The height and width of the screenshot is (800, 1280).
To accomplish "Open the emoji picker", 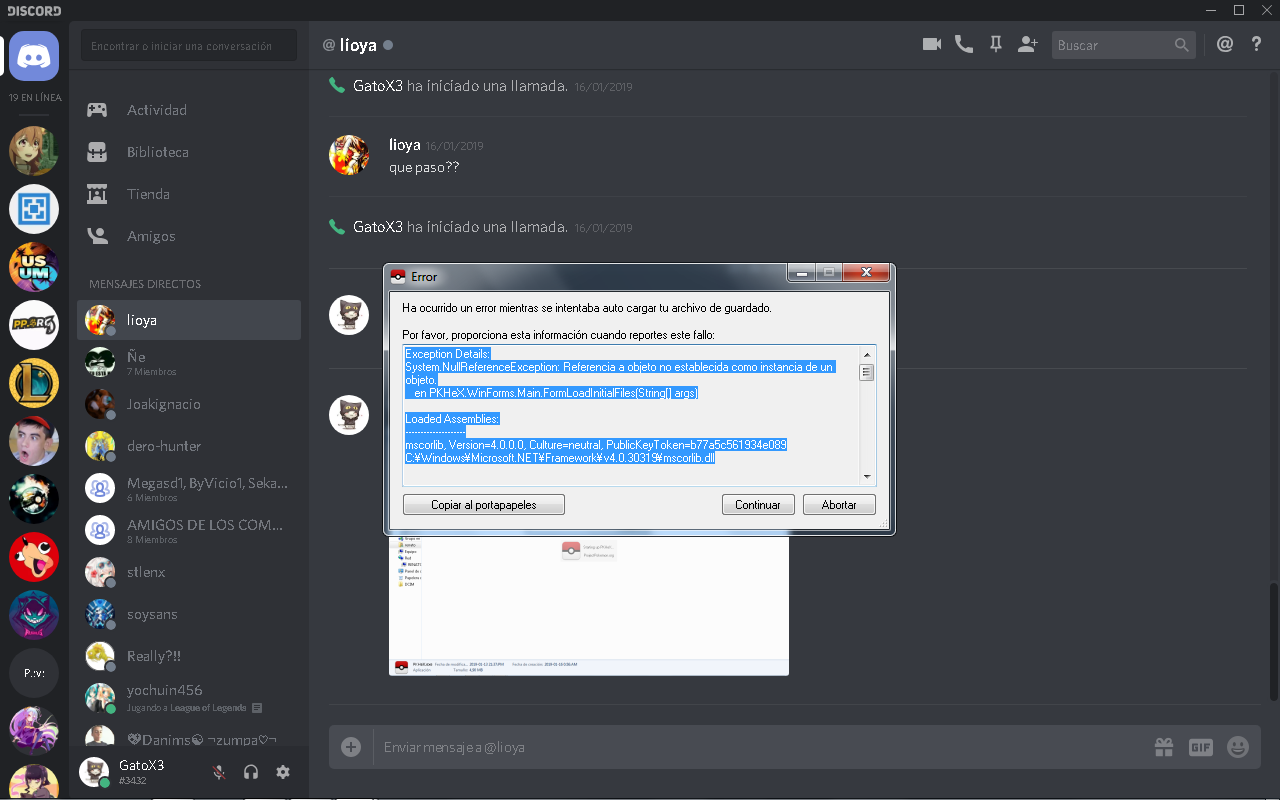I will point(1238,747).
